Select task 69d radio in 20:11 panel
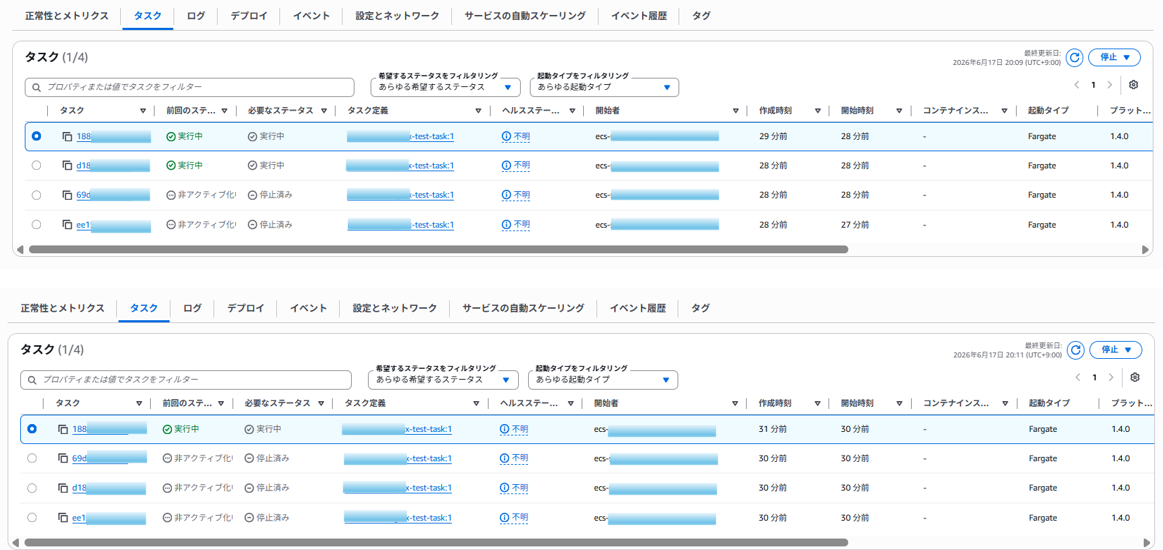The image size is (1163, 550). click(x=32, y=458)
